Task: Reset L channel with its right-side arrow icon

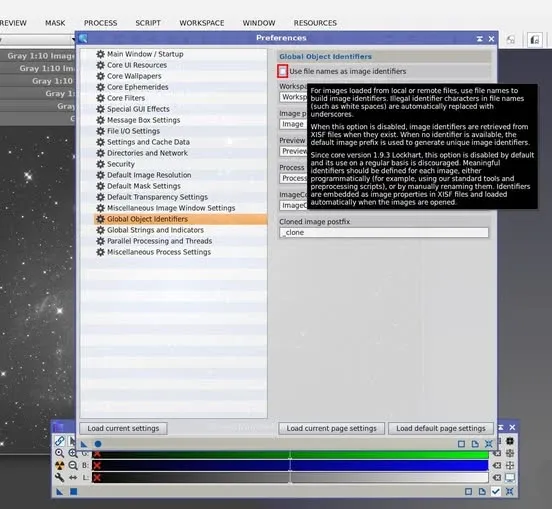Action: 497,477
